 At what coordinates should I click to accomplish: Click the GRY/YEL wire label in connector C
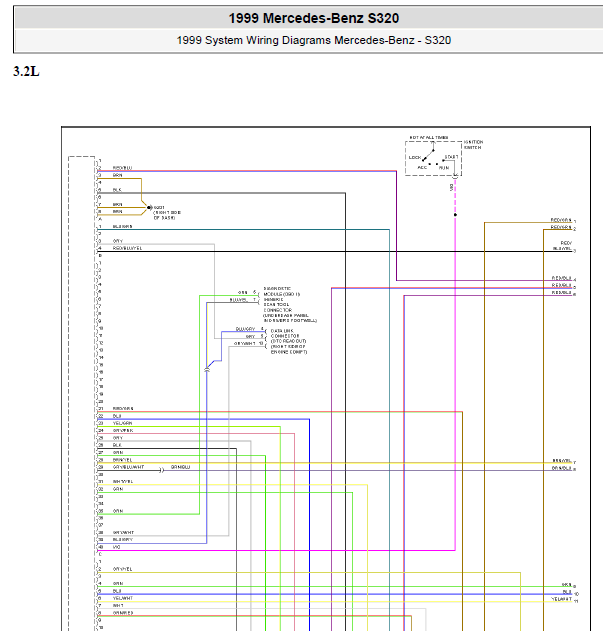point(122,569)
